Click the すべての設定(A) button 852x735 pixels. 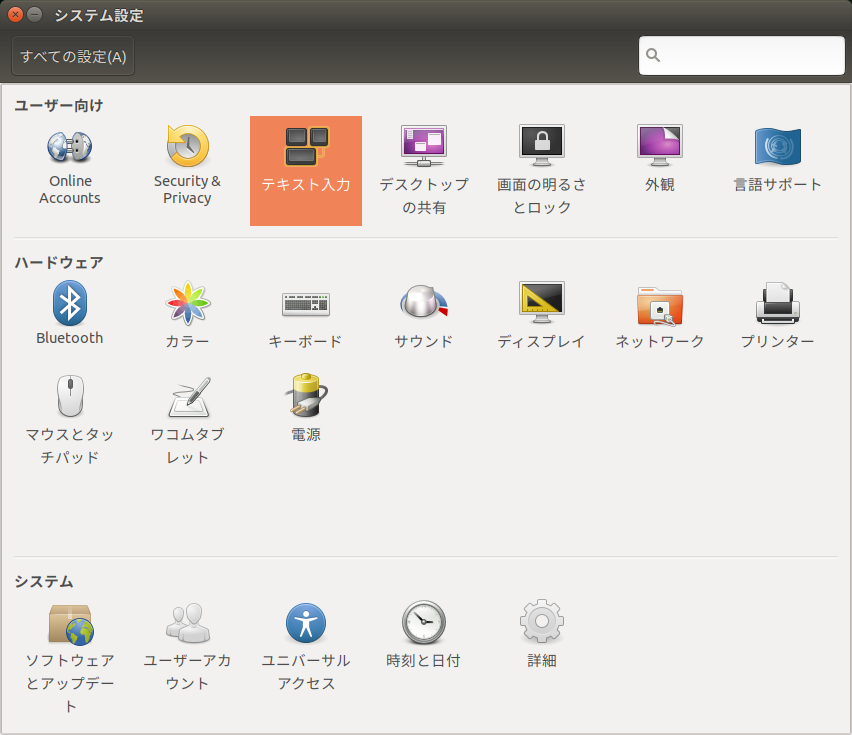[73, 56]
